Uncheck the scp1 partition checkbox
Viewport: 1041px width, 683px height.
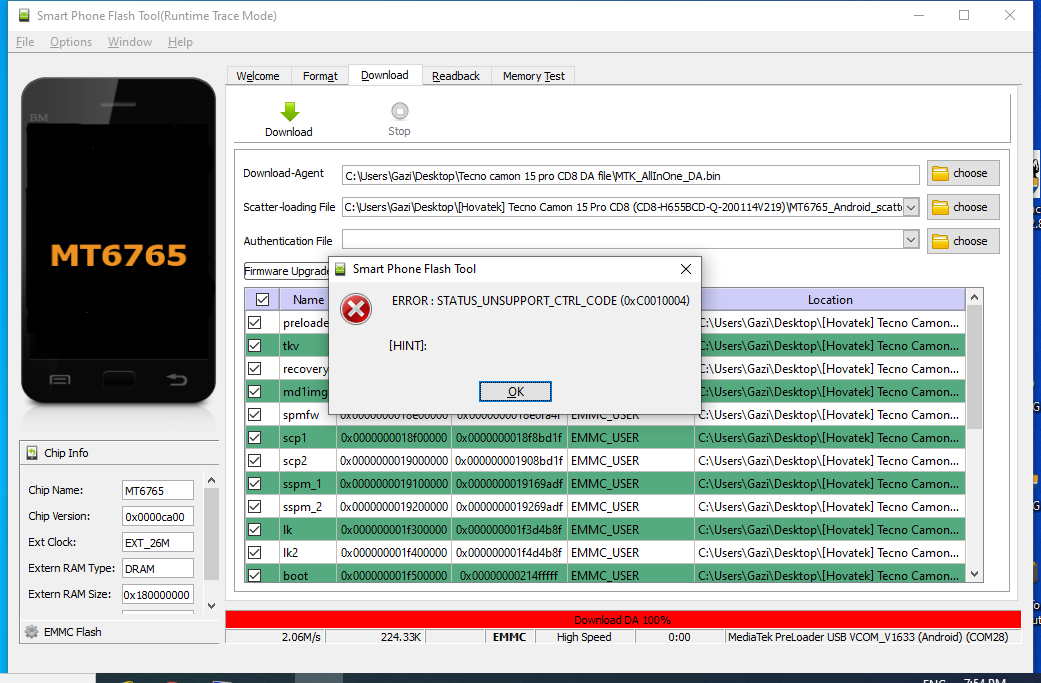(254, 437)
